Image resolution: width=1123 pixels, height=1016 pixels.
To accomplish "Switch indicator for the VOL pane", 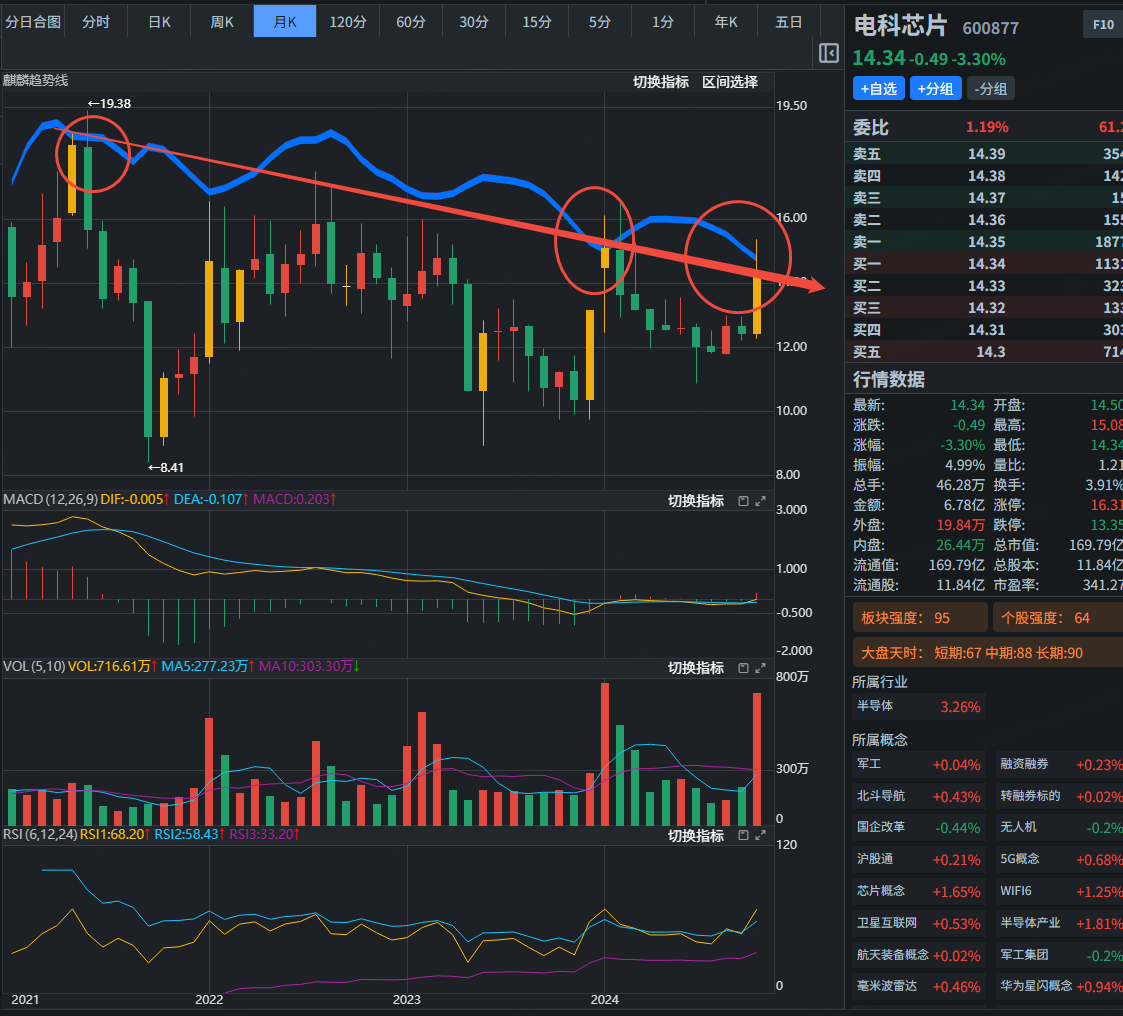I will (x=695, y=668).
